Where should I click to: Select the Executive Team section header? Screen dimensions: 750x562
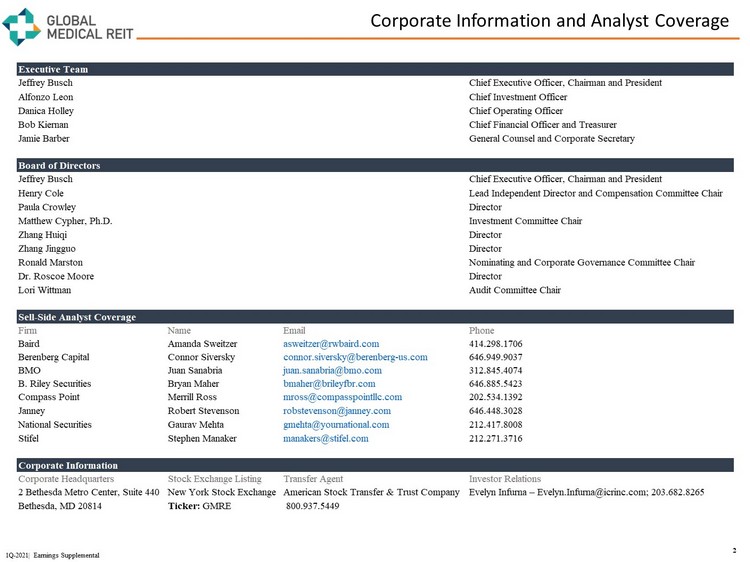(375, 69)
